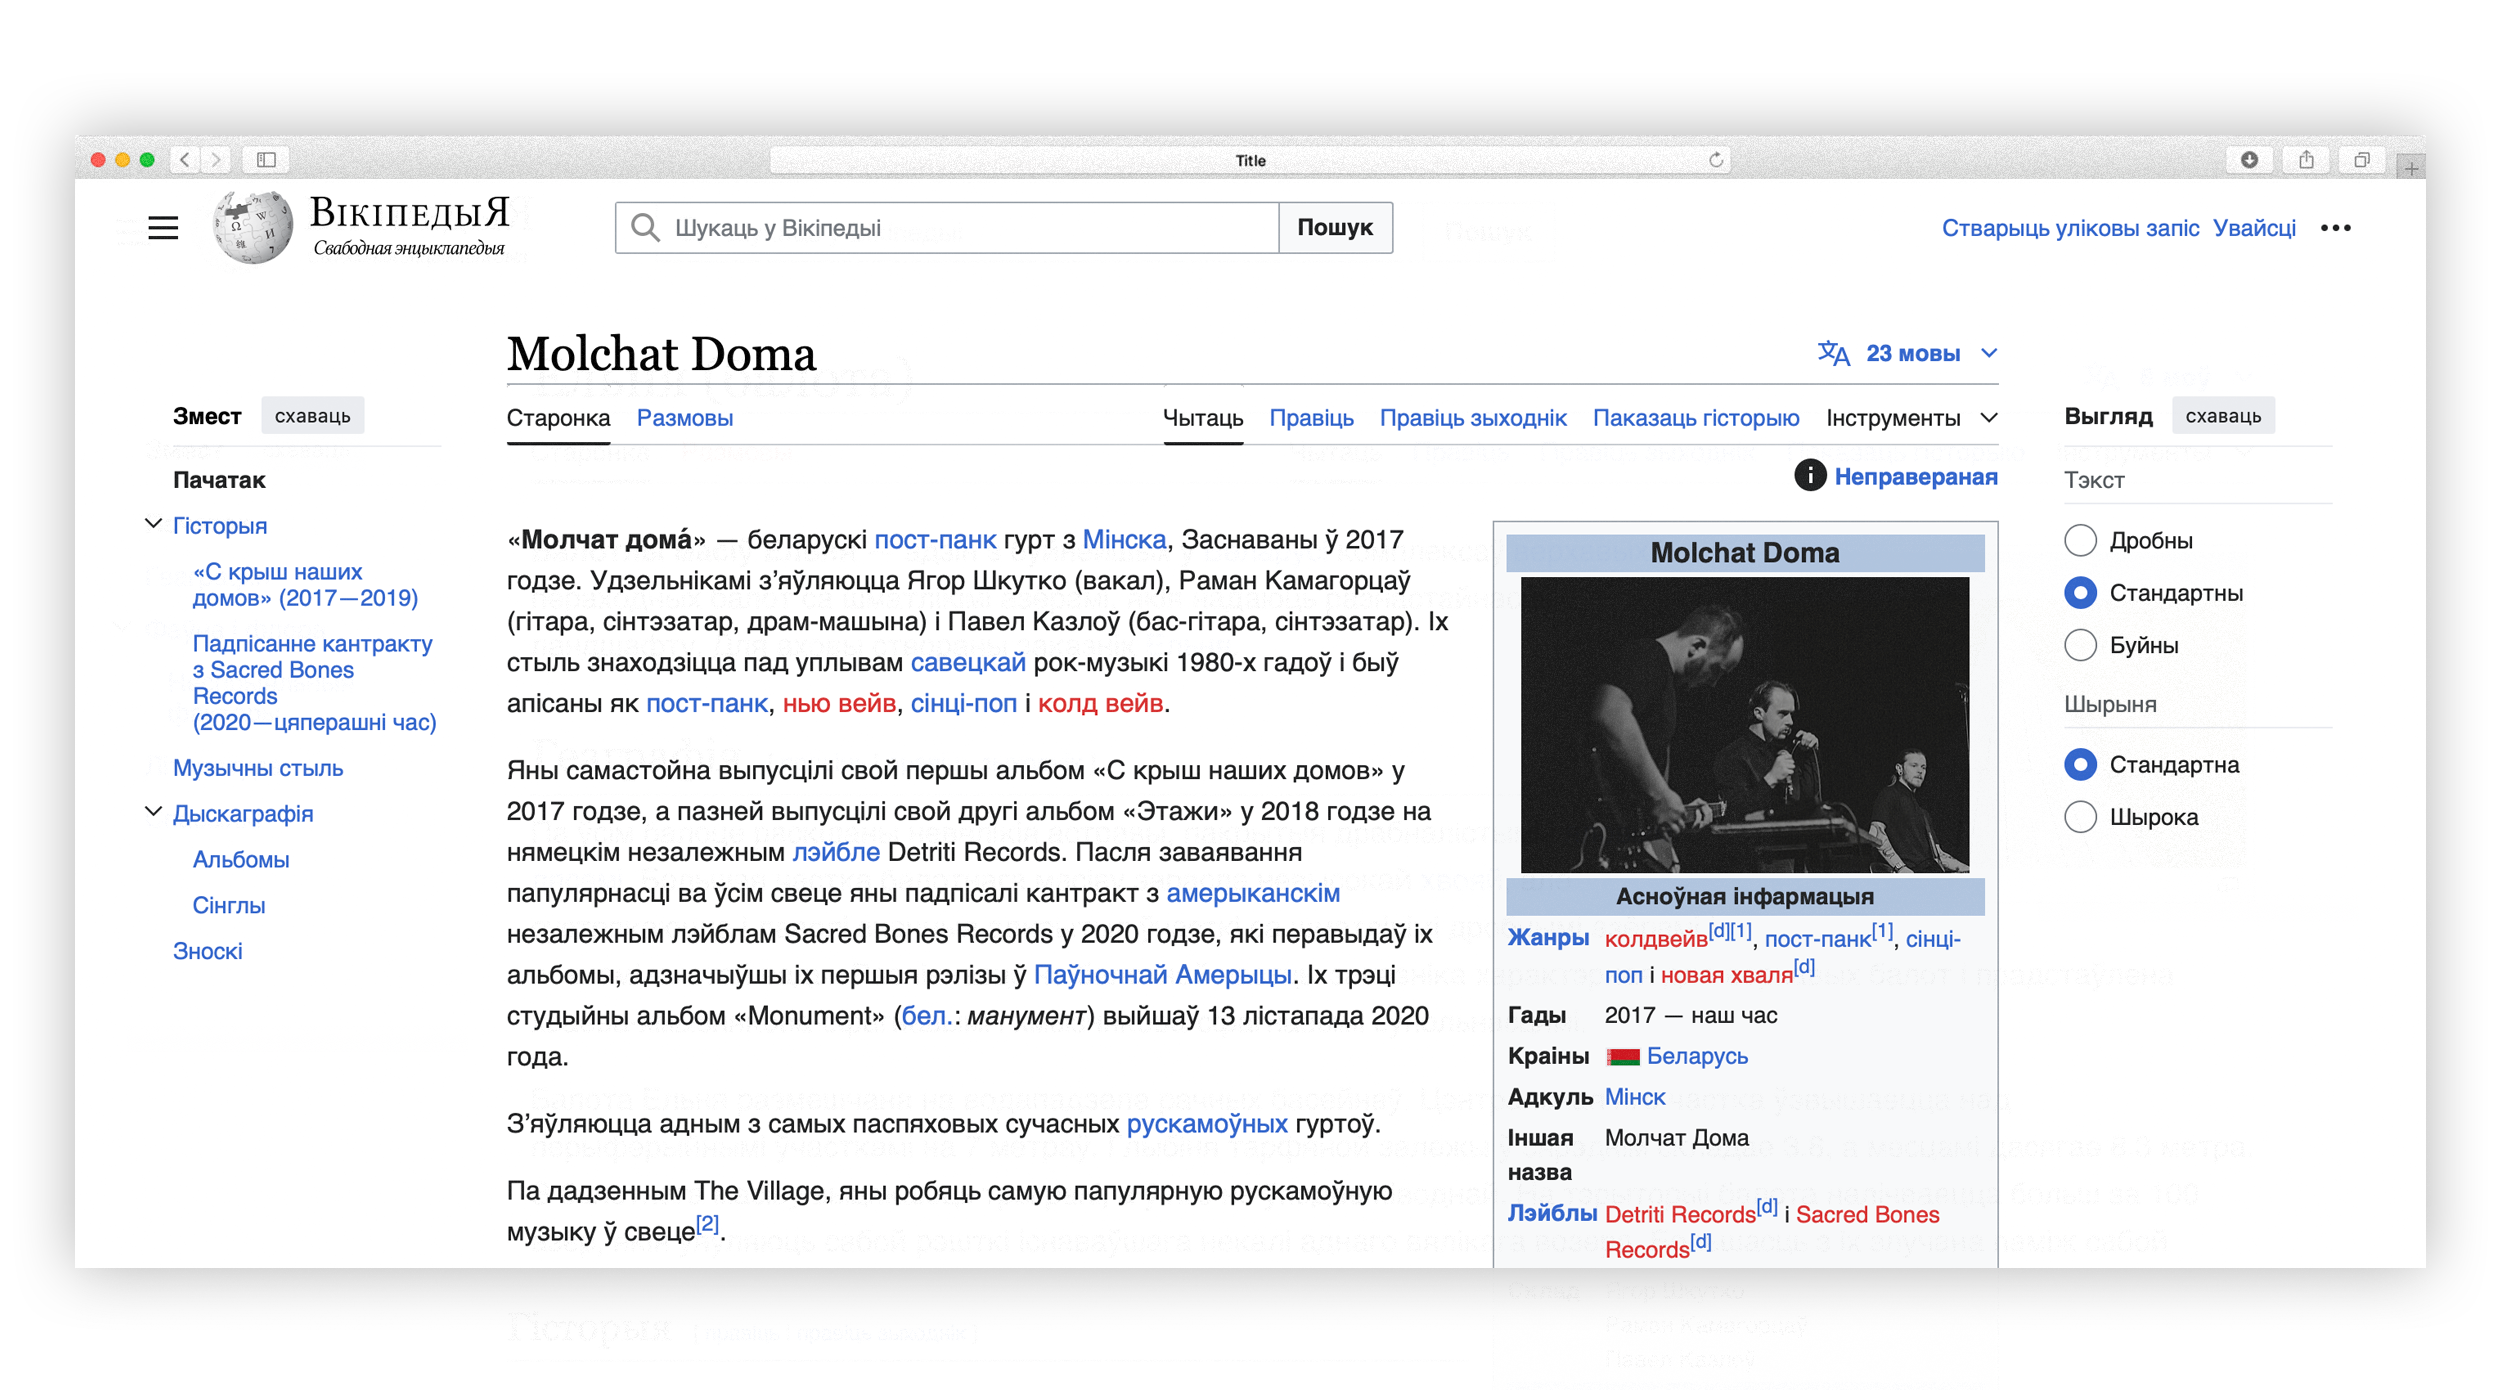The height and width of the screenshot is (1390, 2499).
Task: Open Падпісанне кантракту з Sacred Bones entry
Action: tap(314, 683)
